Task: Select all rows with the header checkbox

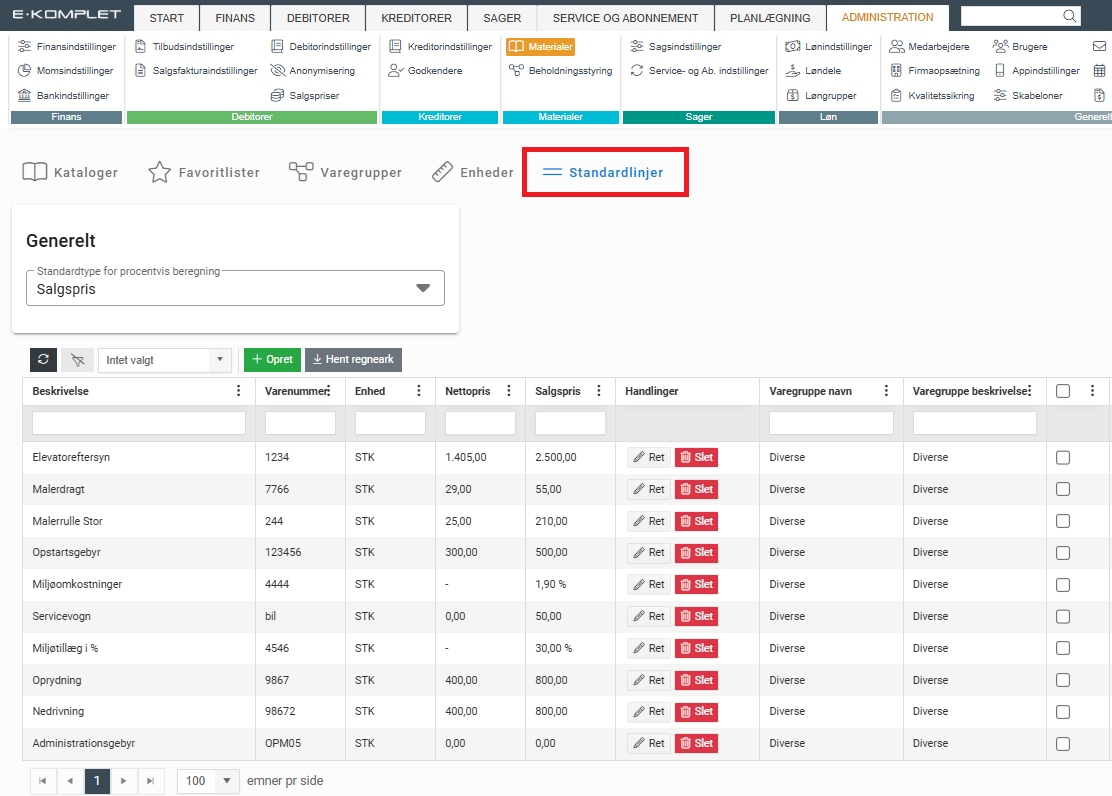Action: tap(1063, 391)
